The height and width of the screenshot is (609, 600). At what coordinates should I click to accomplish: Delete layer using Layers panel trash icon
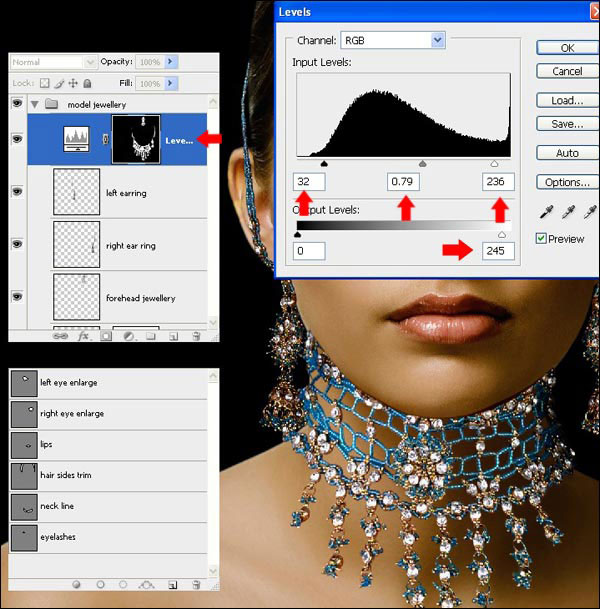click(x=196, y=336)
